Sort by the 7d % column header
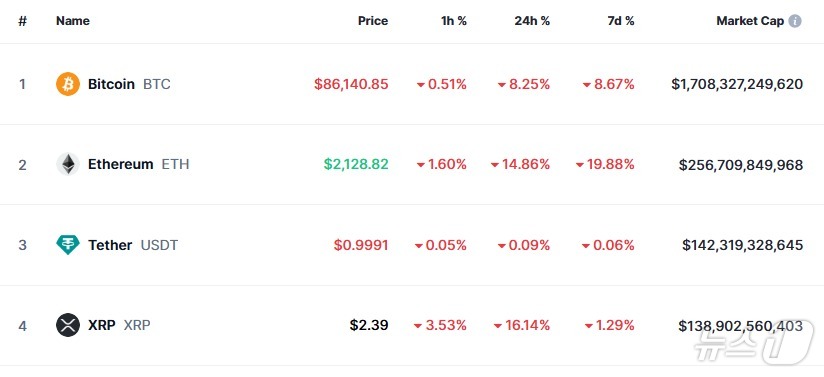 click(621, 21)
